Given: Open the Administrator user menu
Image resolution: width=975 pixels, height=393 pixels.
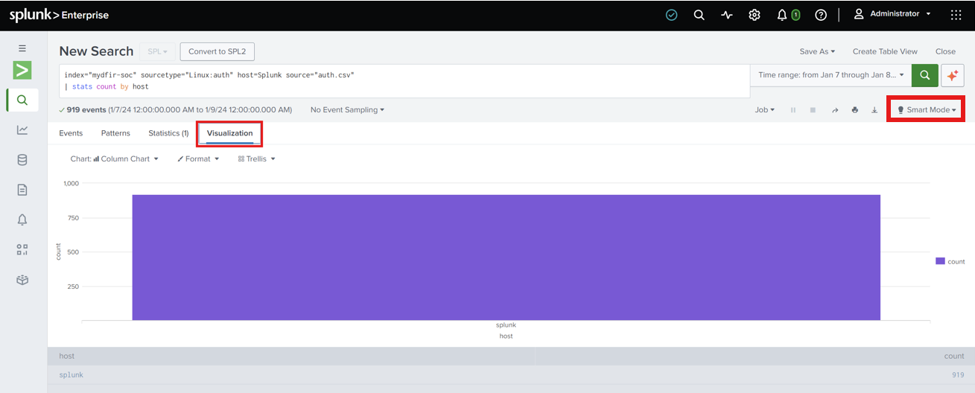Looking at the screenshot, I should coord(892,14).
